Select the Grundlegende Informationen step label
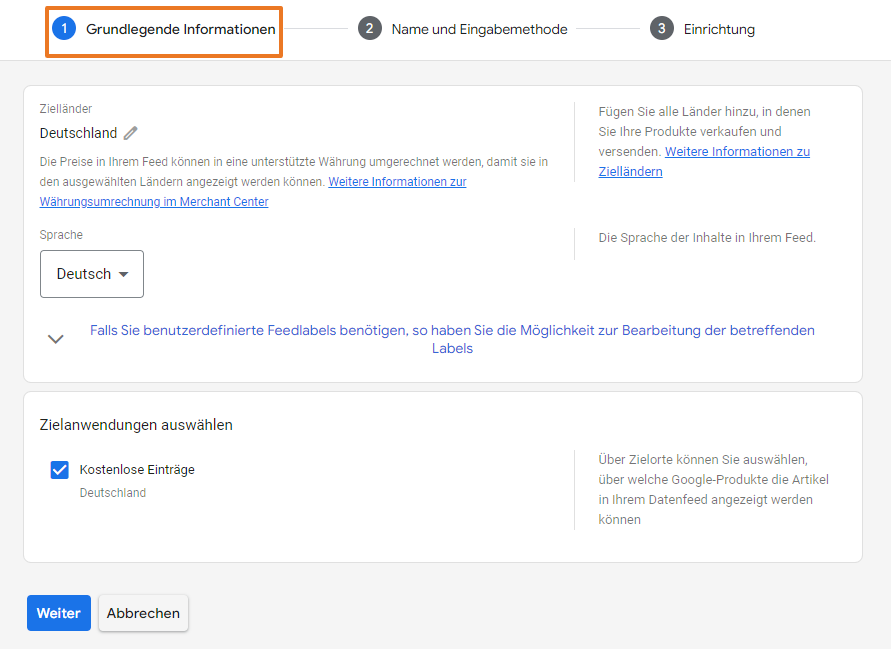The height and width of the screenshot is (649, 891). (181, 29)
